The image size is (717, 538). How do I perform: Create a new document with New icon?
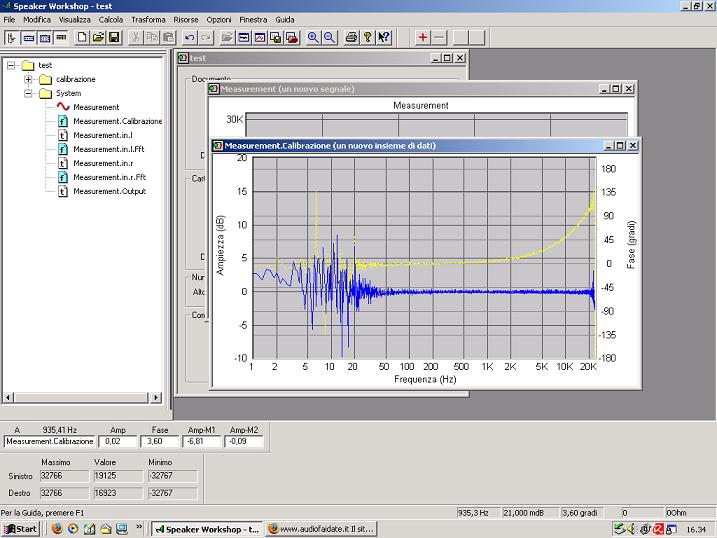(82, 37)
